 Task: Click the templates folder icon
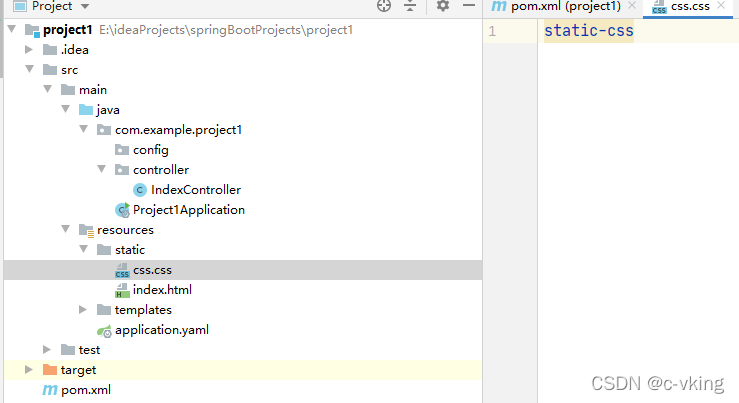(104, 310)
